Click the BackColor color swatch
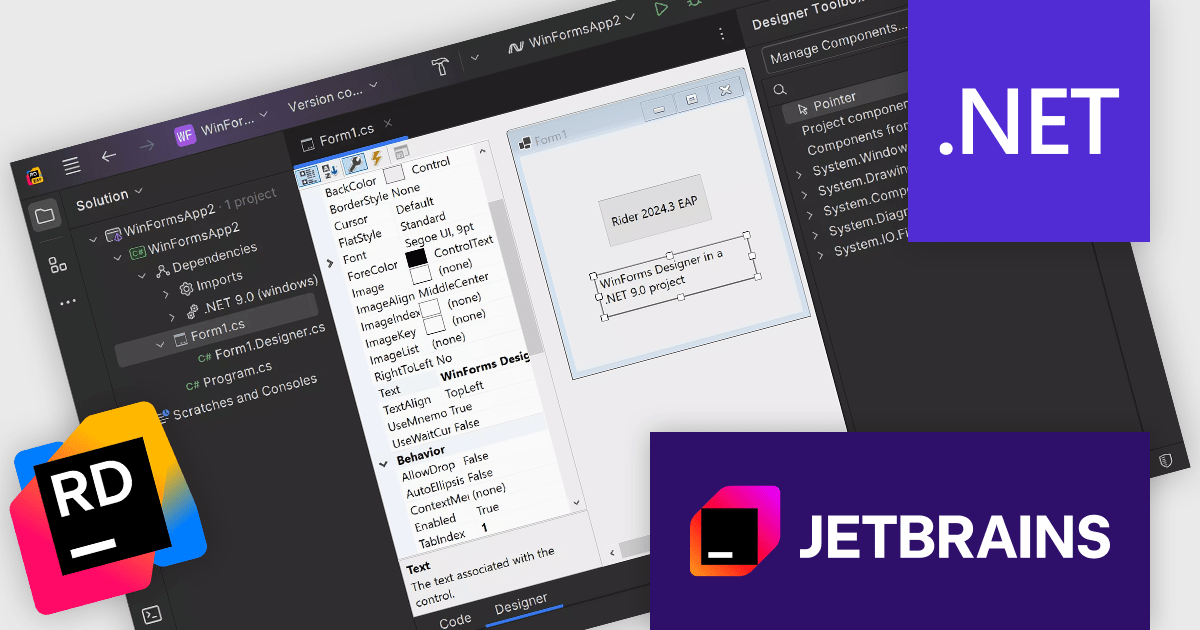Viewport: 1200px width, 630px height. pos(393,173)
